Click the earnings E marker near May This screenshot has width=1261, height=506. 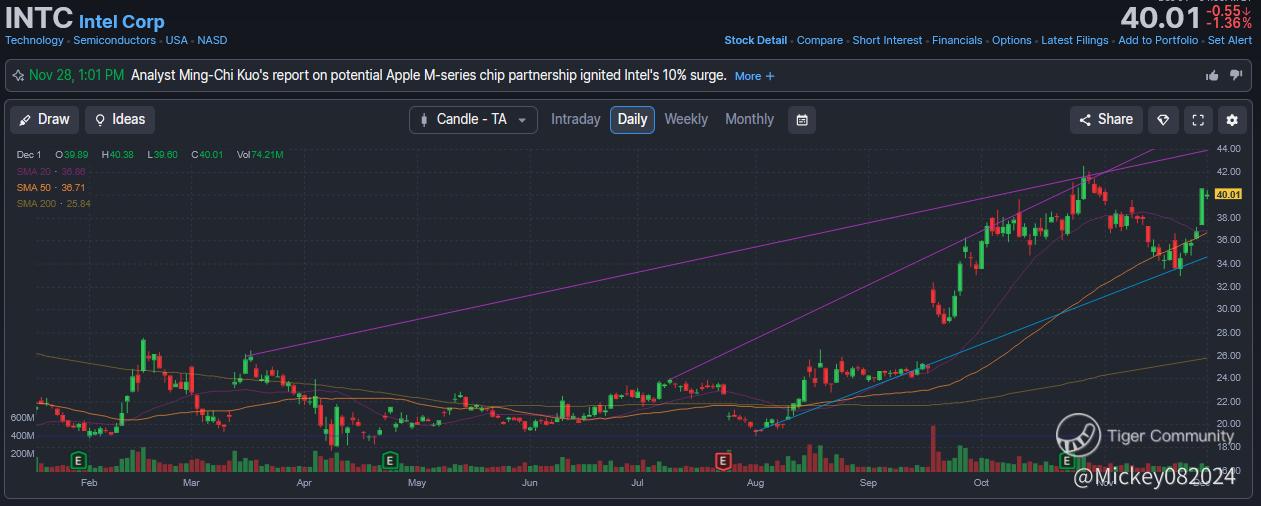[x=390, y=460]
